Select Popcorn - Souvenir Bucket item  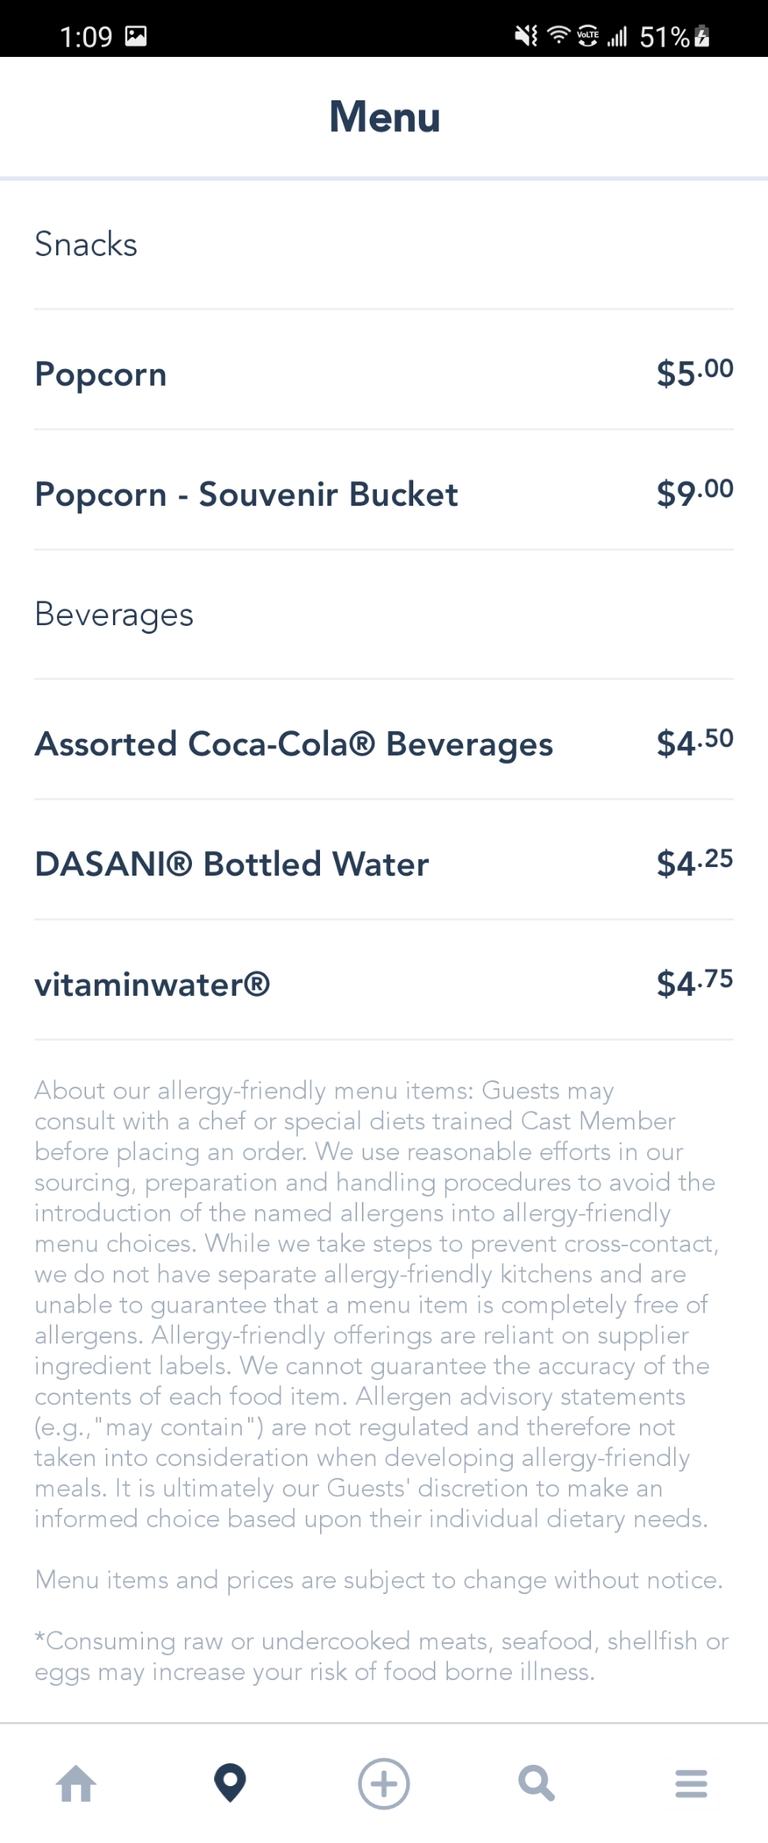click(x=246, y=494)
